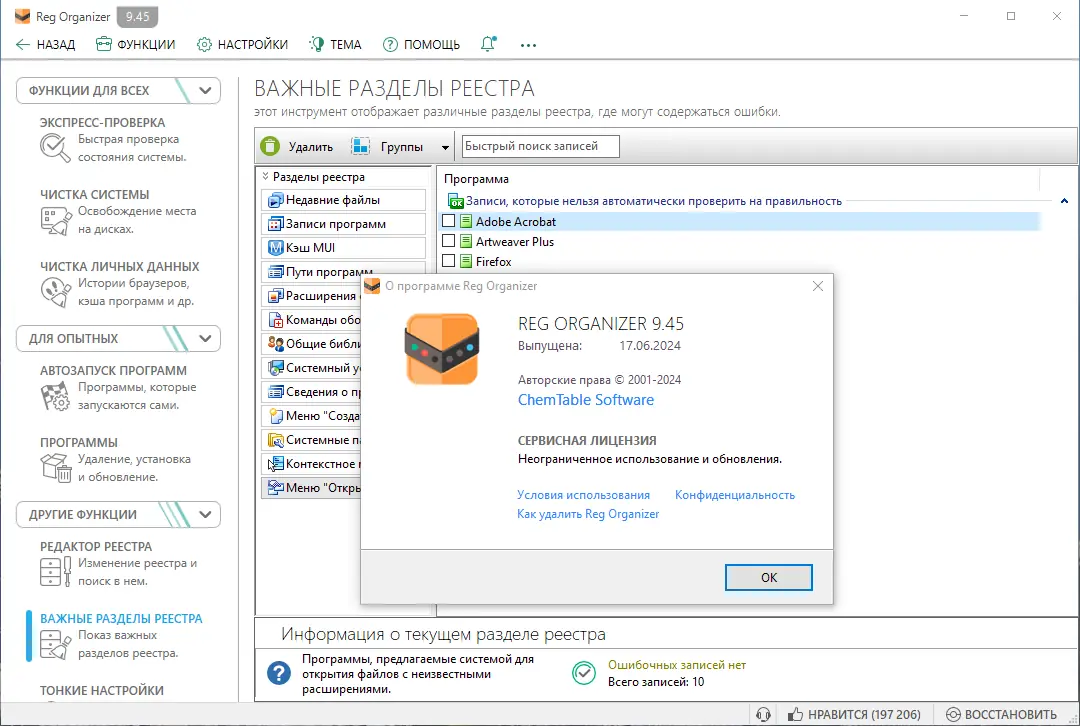This screenshot has height=726, width=1080.
Task: Select Записи программ registry section
Action: coord(343,224)
